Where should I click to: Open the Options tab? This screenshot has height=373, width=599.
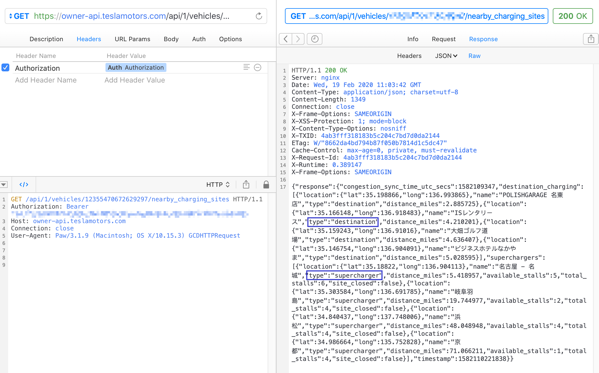pyautogui.click(x=230, y=39)
